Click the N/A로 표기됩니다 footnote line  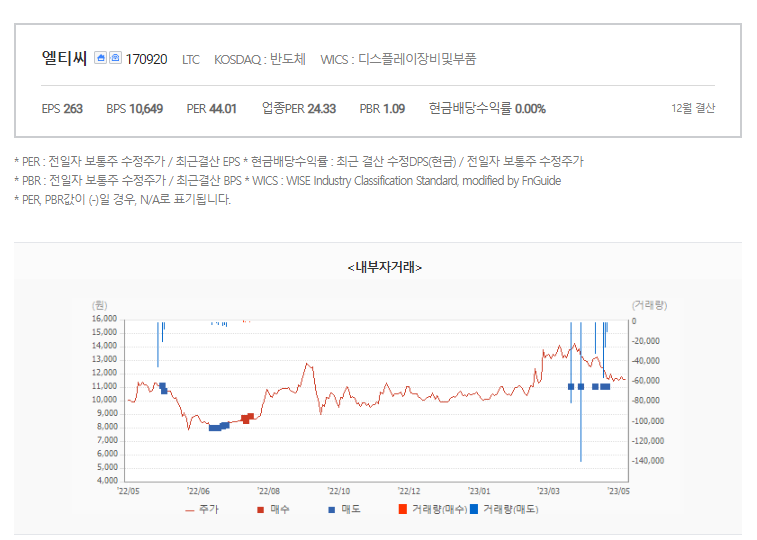[123, 199]
